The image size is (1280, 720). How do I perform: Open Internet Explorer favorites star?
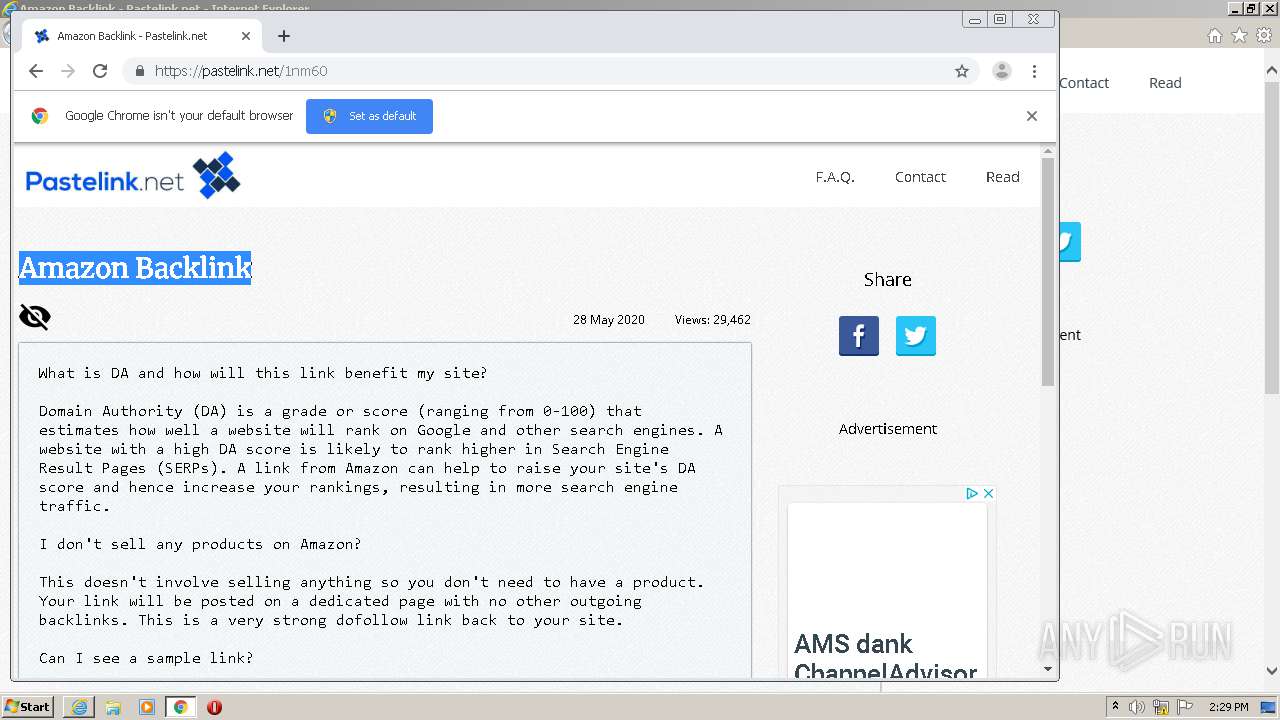pos(1239,35)
